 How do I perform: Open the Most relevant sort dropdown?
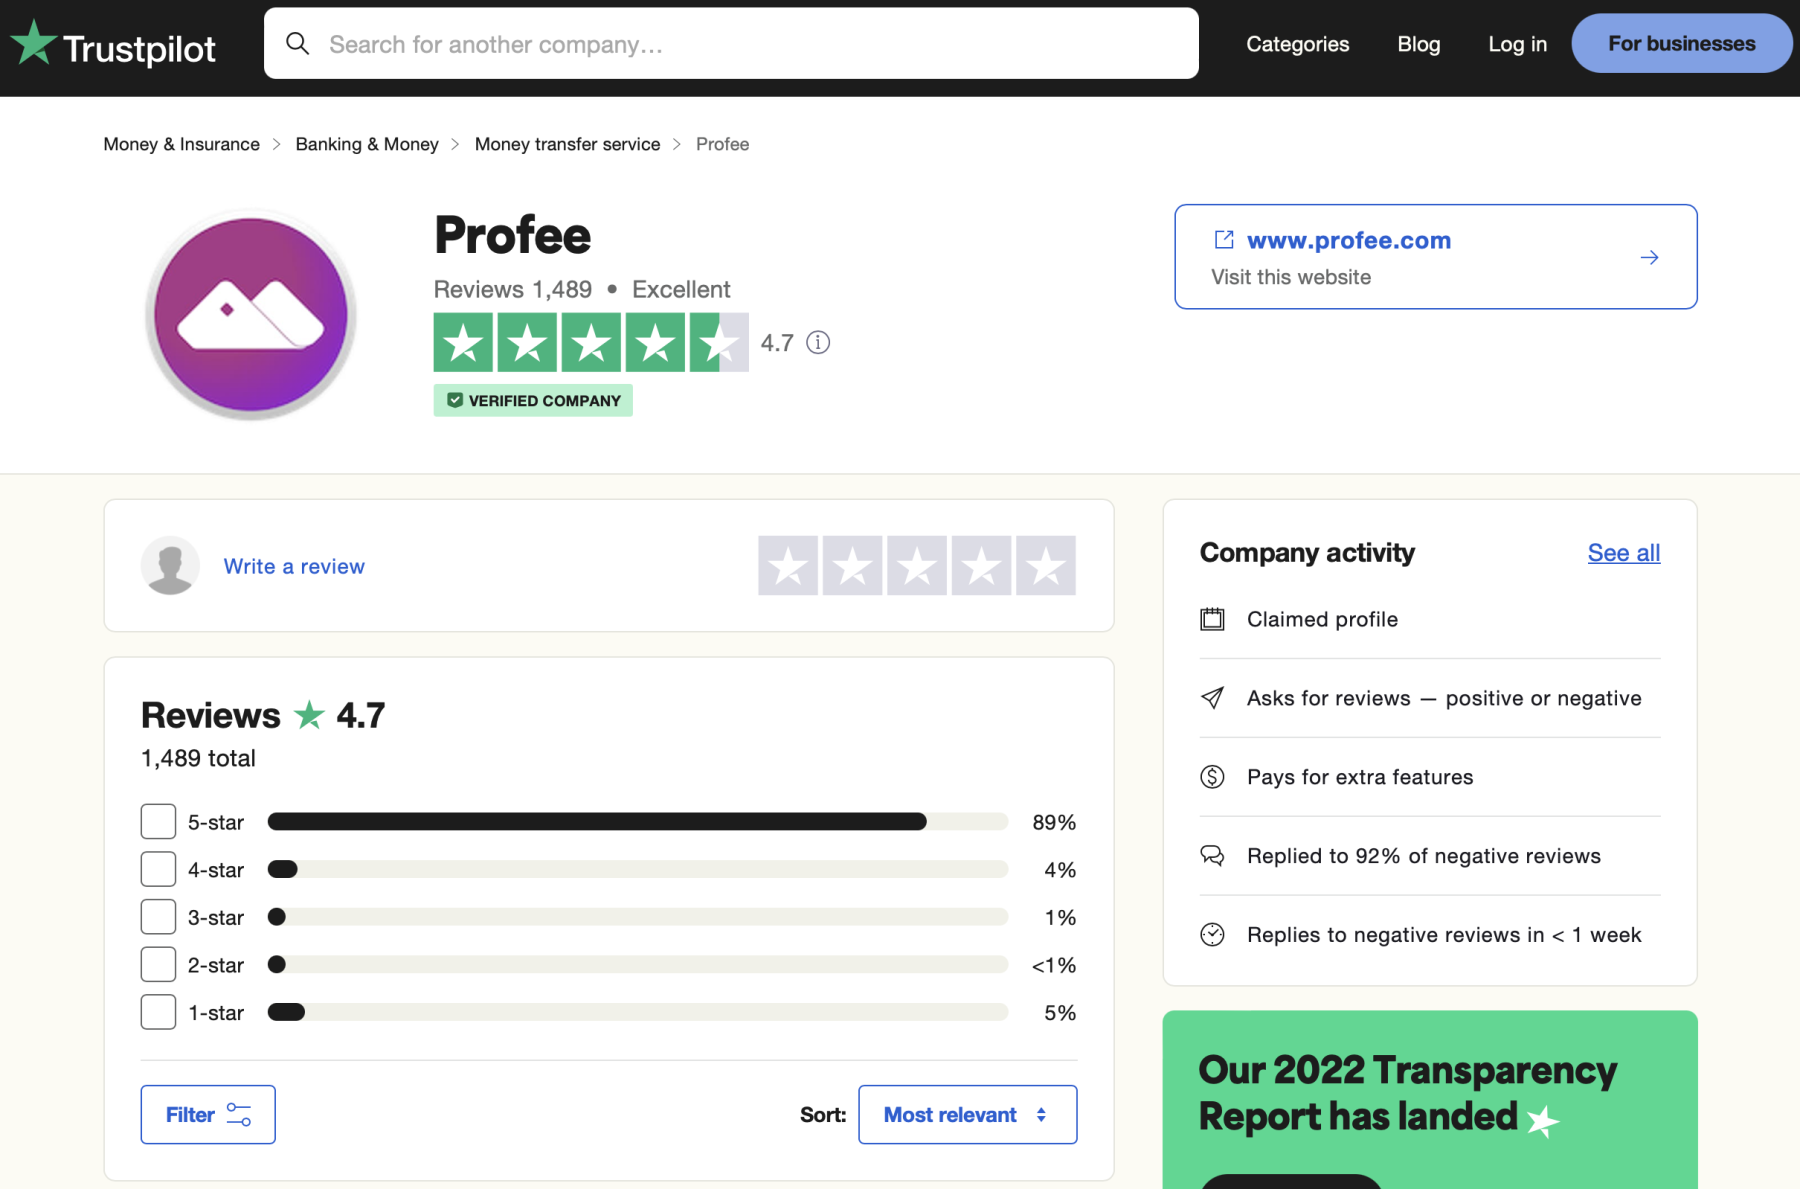[x=967, y=1114]
